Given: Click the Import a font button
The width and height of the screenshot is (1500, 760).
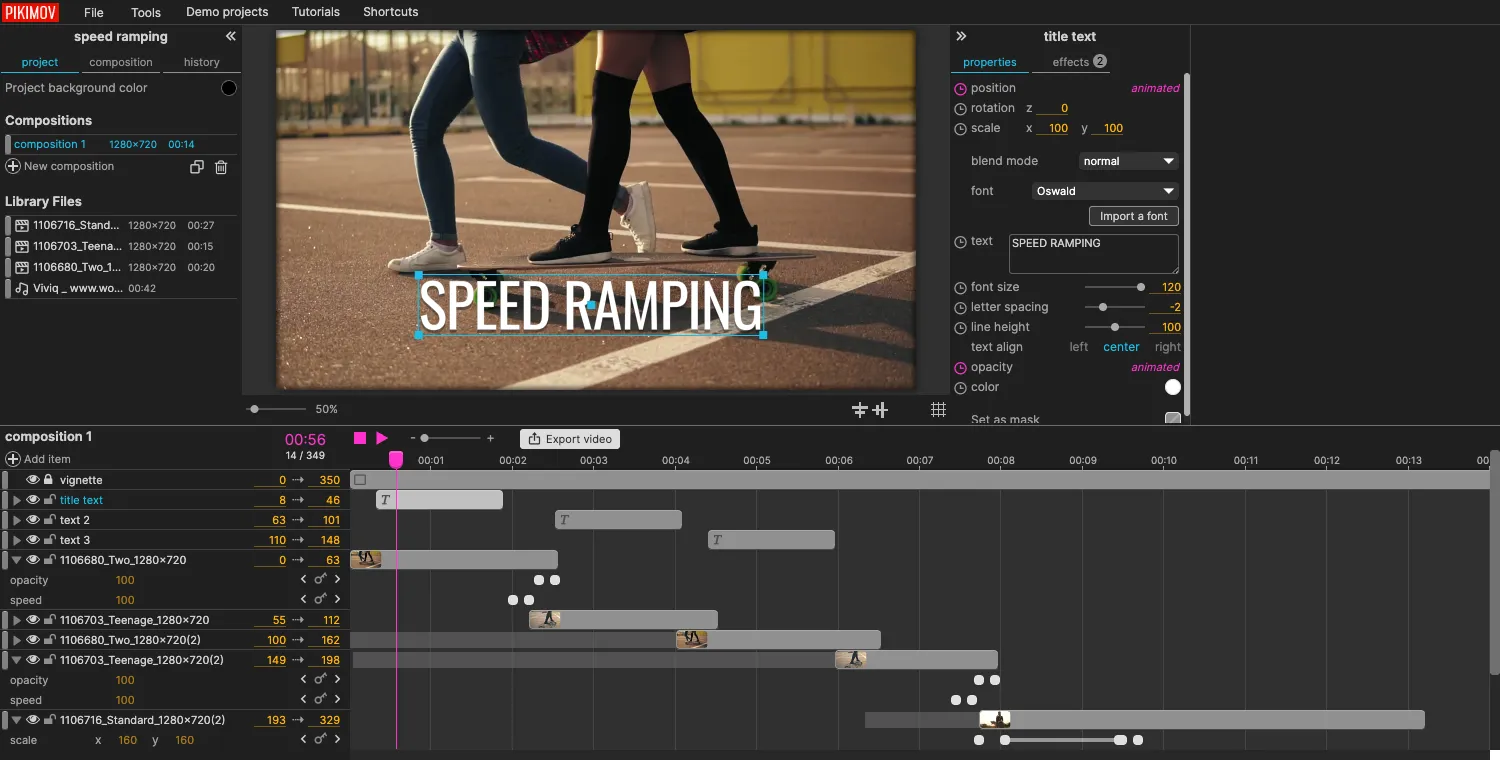Looking at the screenshot, I should (x=1133, y=215).
